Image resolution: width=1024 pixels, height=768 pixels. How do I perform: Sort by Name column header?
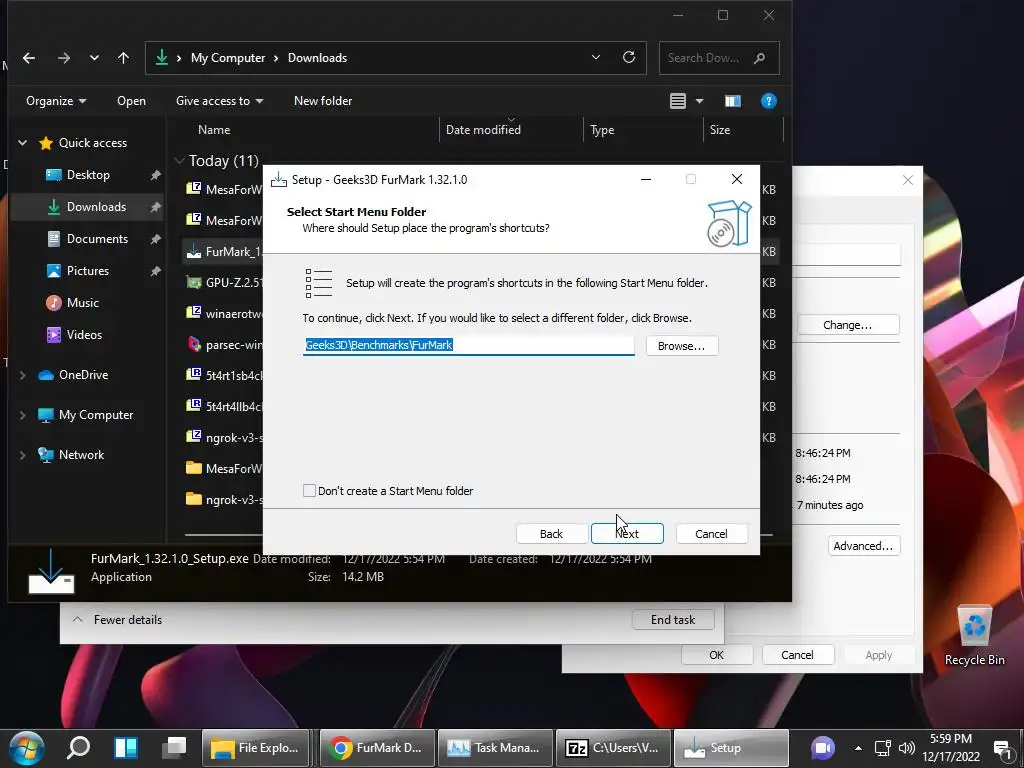[214, 129]
